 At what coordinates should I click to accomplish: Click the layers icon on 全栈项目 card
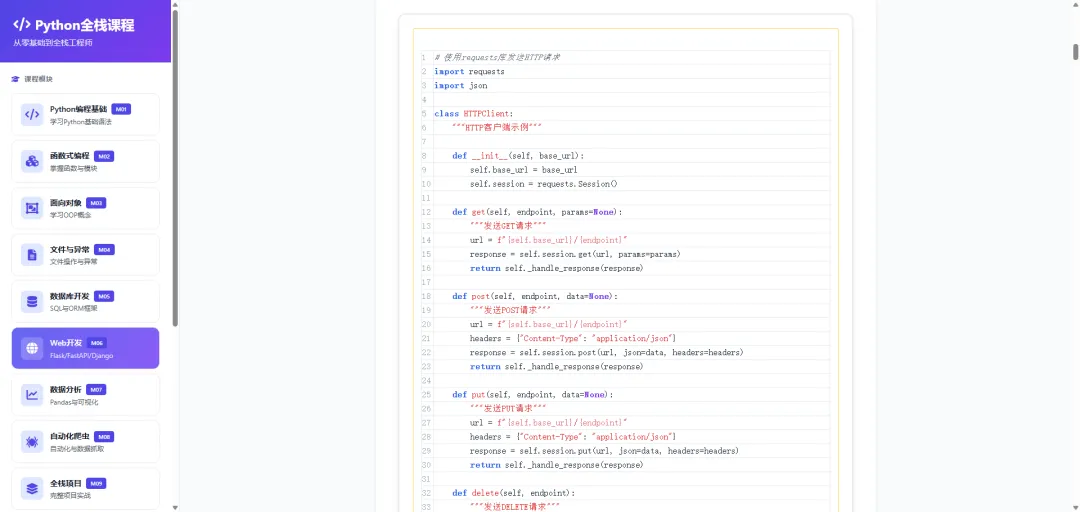(32, 489)
